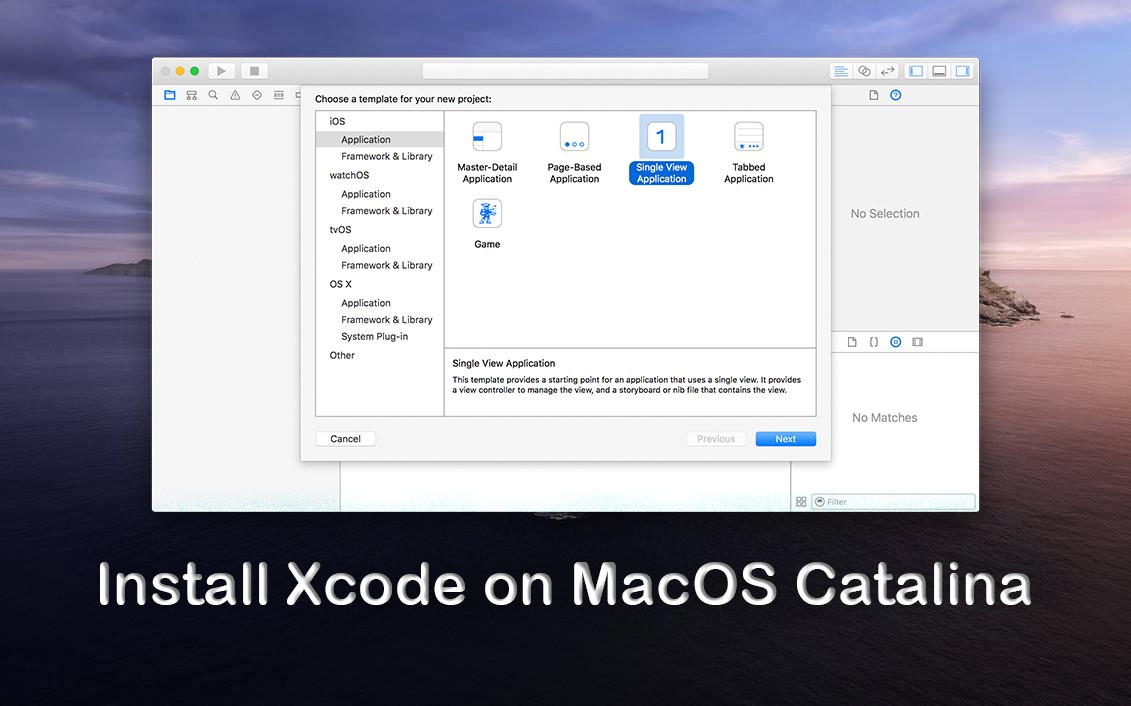The image size is (1131, 706).
Task: Click the OS X section header
Action: [x=340, y=284]
